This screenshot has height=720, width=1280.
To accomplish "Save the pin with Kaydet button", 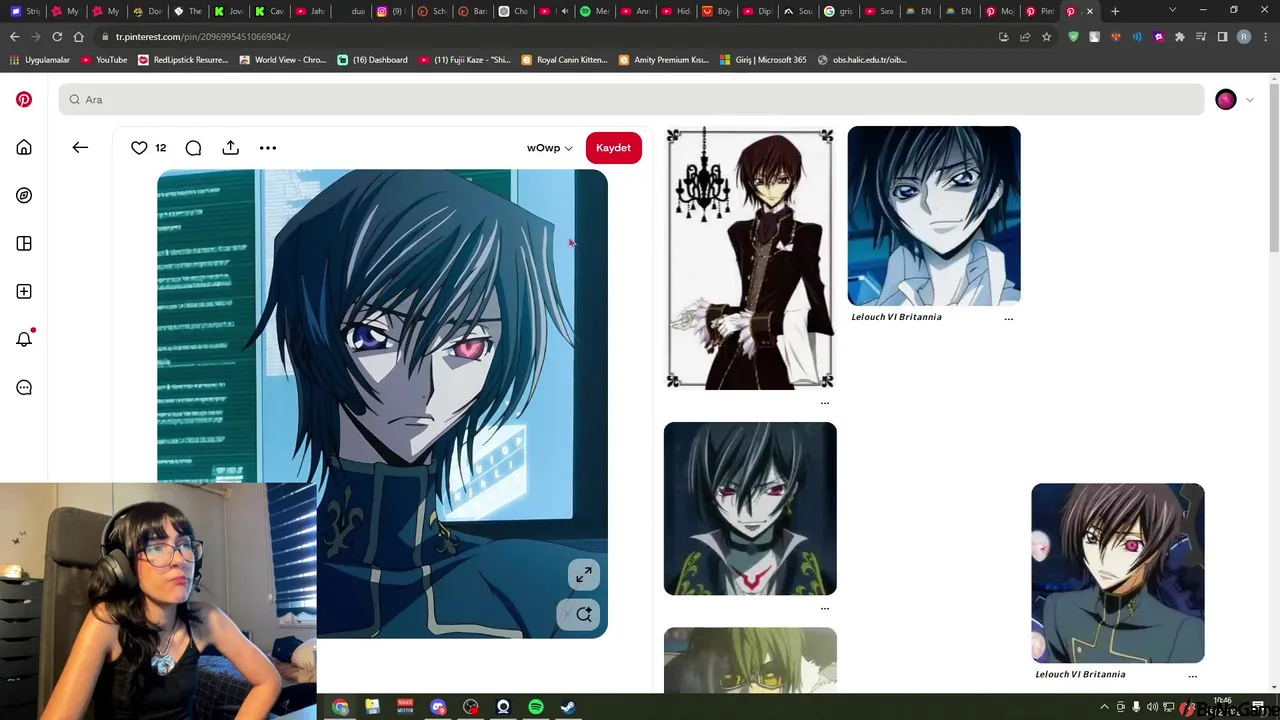I will tap(614, 148).
